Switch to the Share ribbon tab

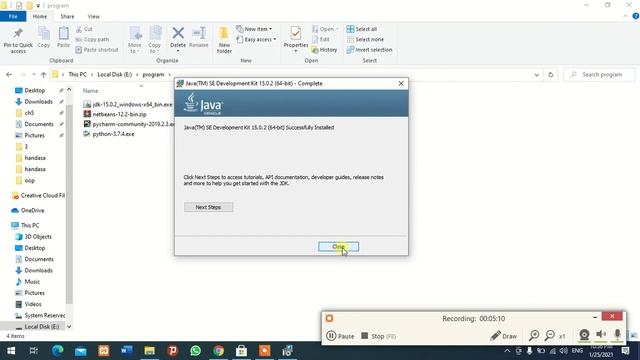pyautogui.click(x=67, y=16)
